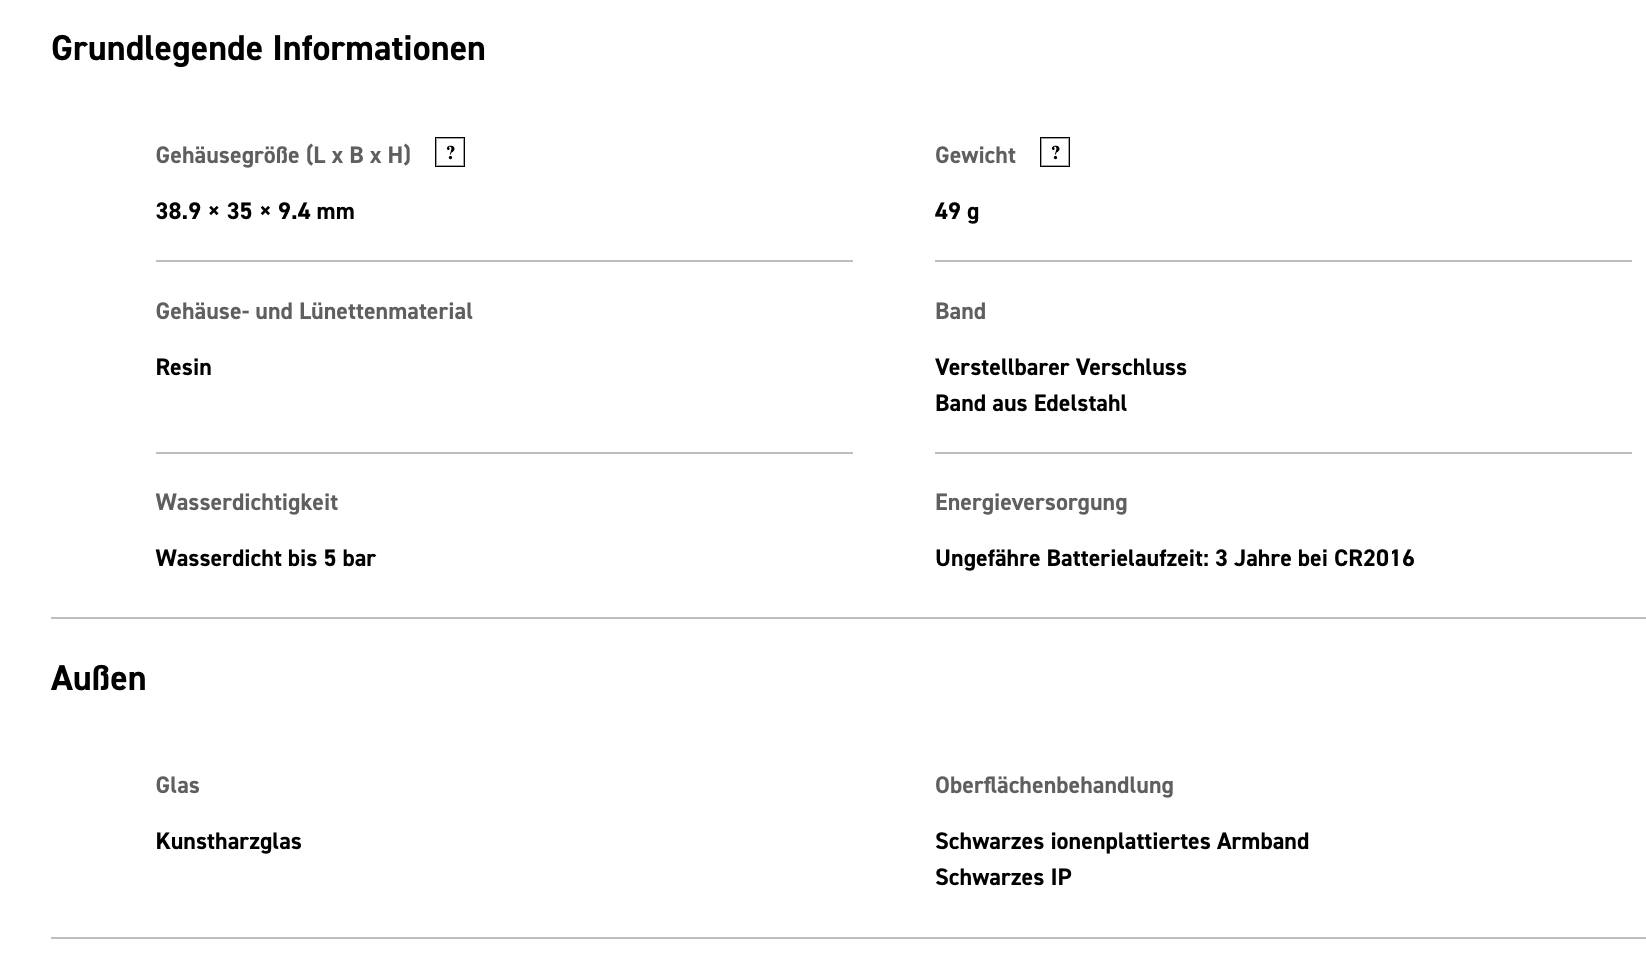Click the Energieversorgung label
1646x968 pixels.
[1031, 502]
